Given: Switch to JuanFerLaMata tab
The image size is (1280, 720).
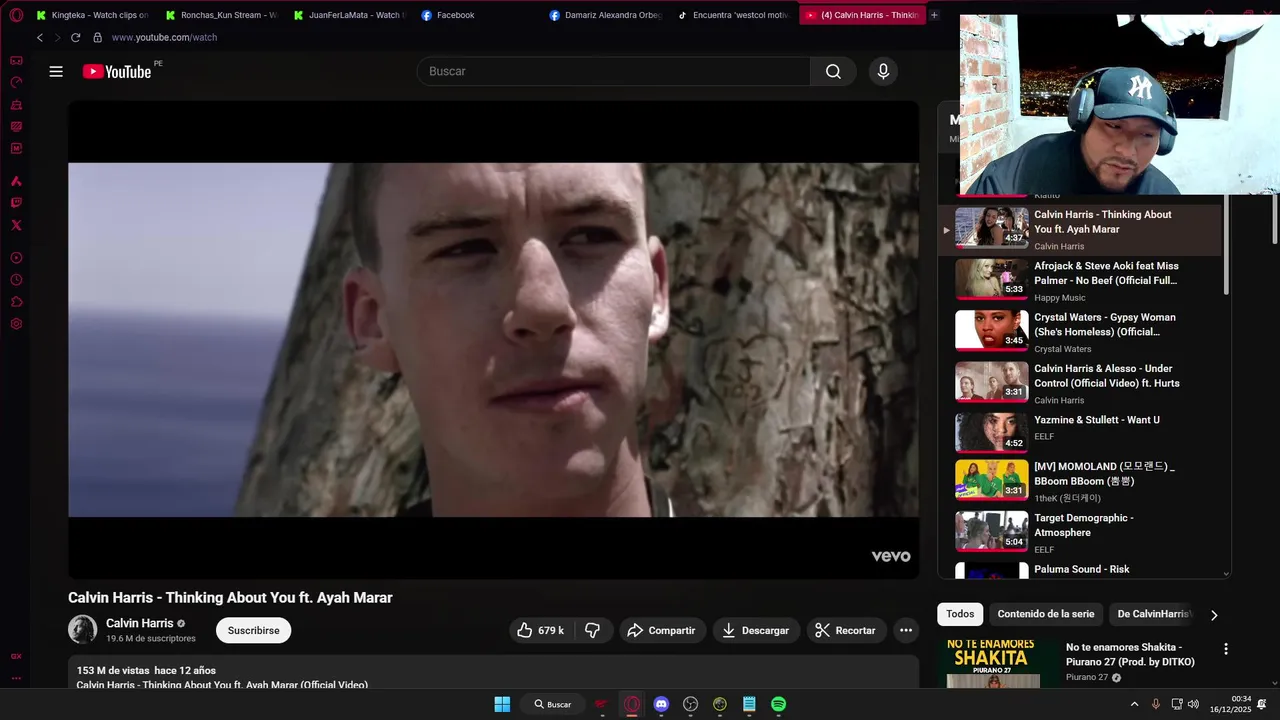Looking at the screenshot, I should tap(350, 15).
